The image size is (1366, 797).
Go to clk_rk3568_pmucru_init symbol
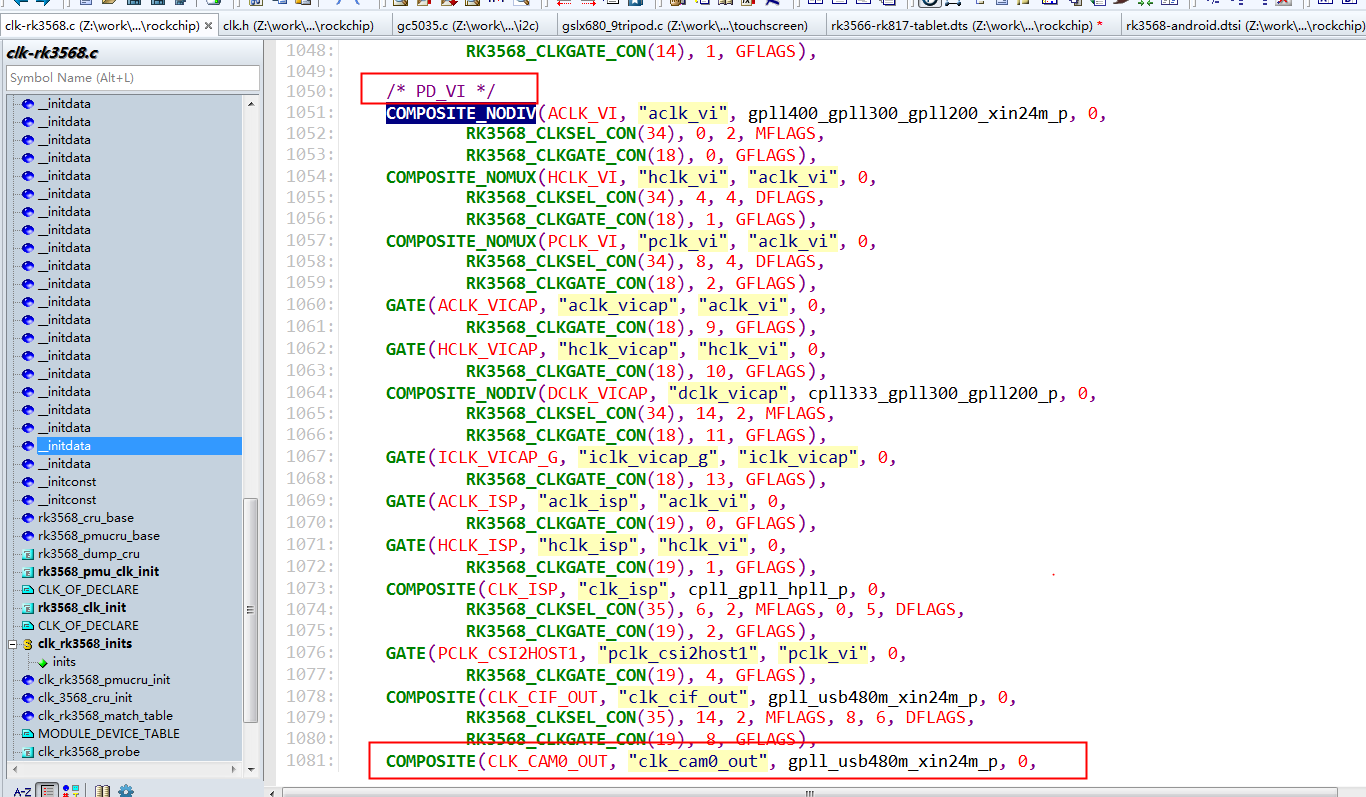coord(104,680)
